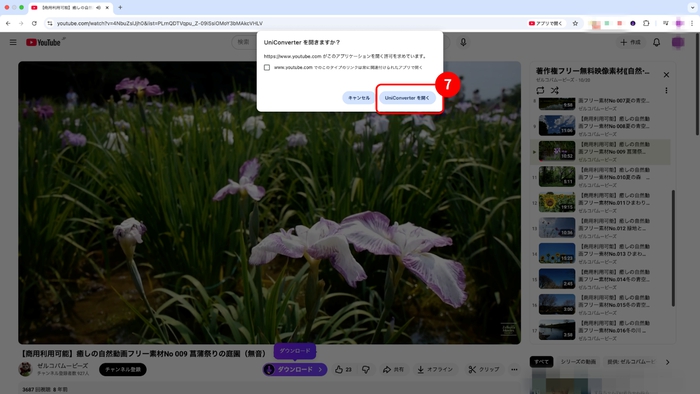View site information icon in address bar
700x394 pixels.
click(x=50, y=23)
